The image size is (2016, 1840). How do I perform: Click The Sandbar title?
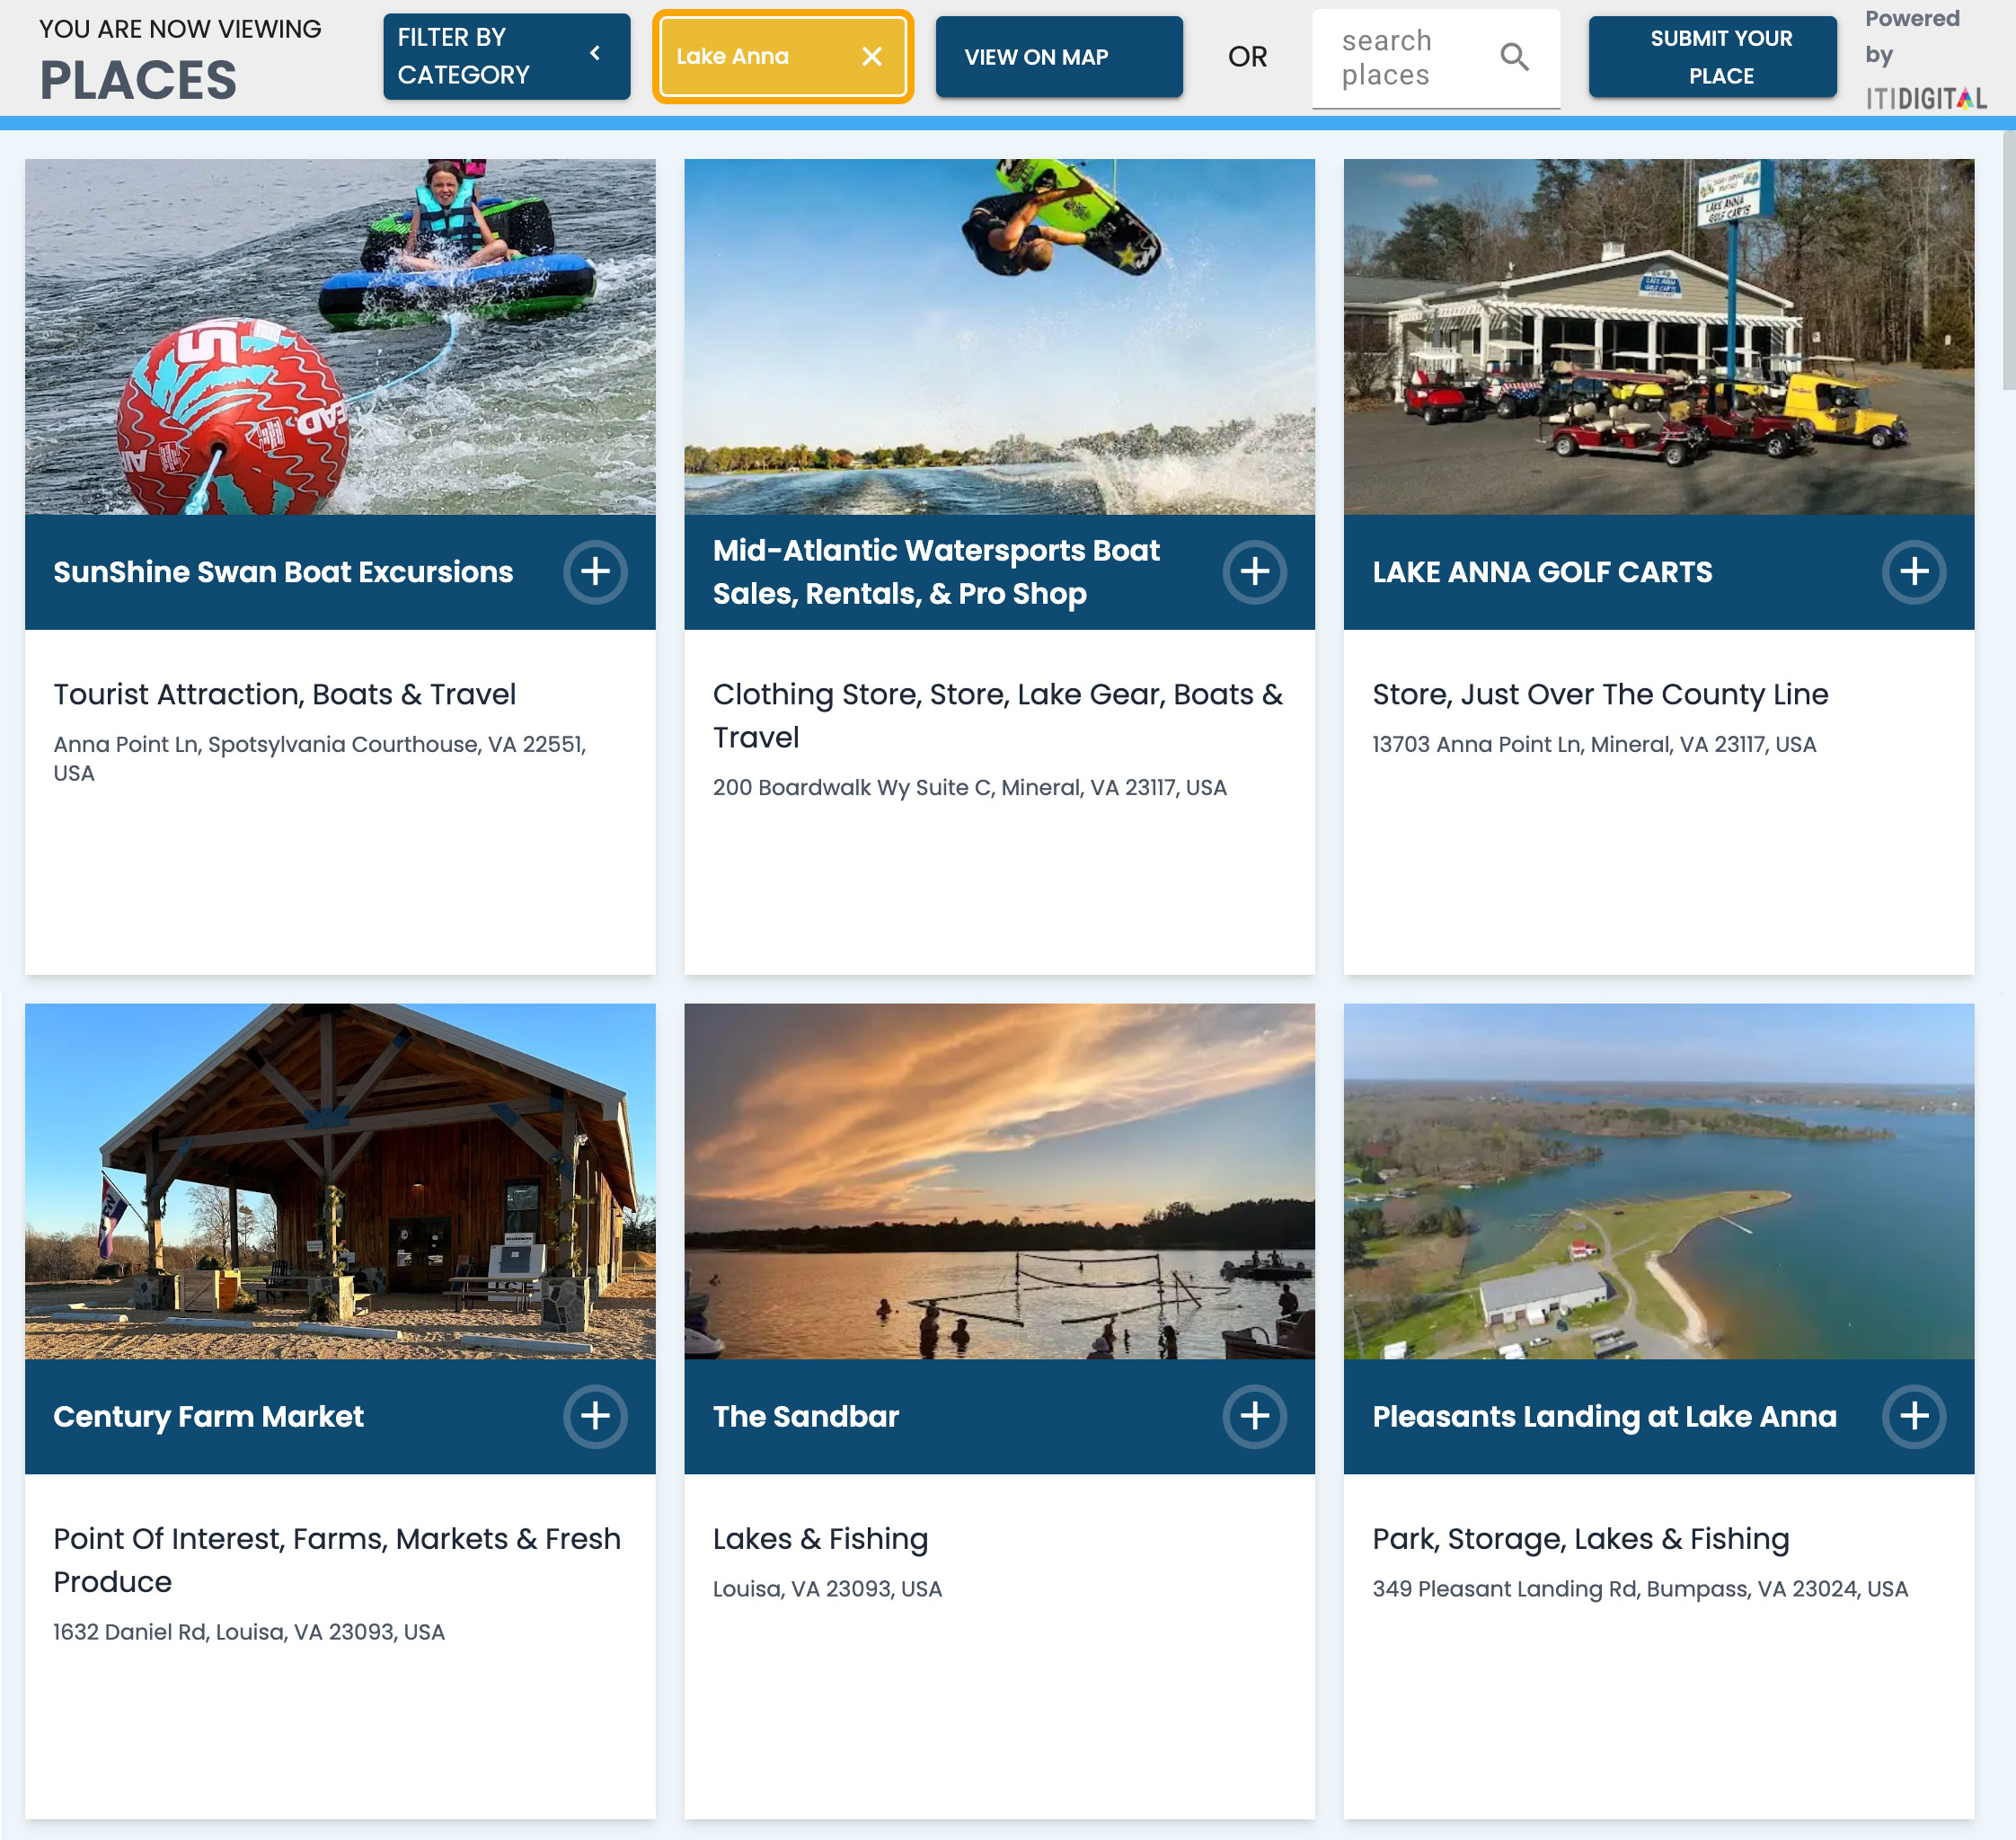(x=806, y=1416)
